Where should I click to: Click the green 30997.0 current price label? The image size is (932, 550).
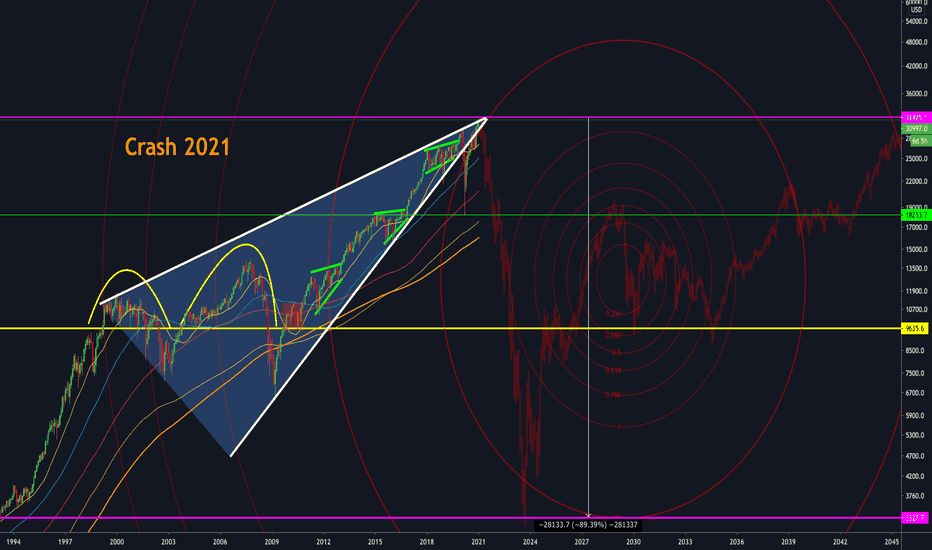tap(915, 128)
